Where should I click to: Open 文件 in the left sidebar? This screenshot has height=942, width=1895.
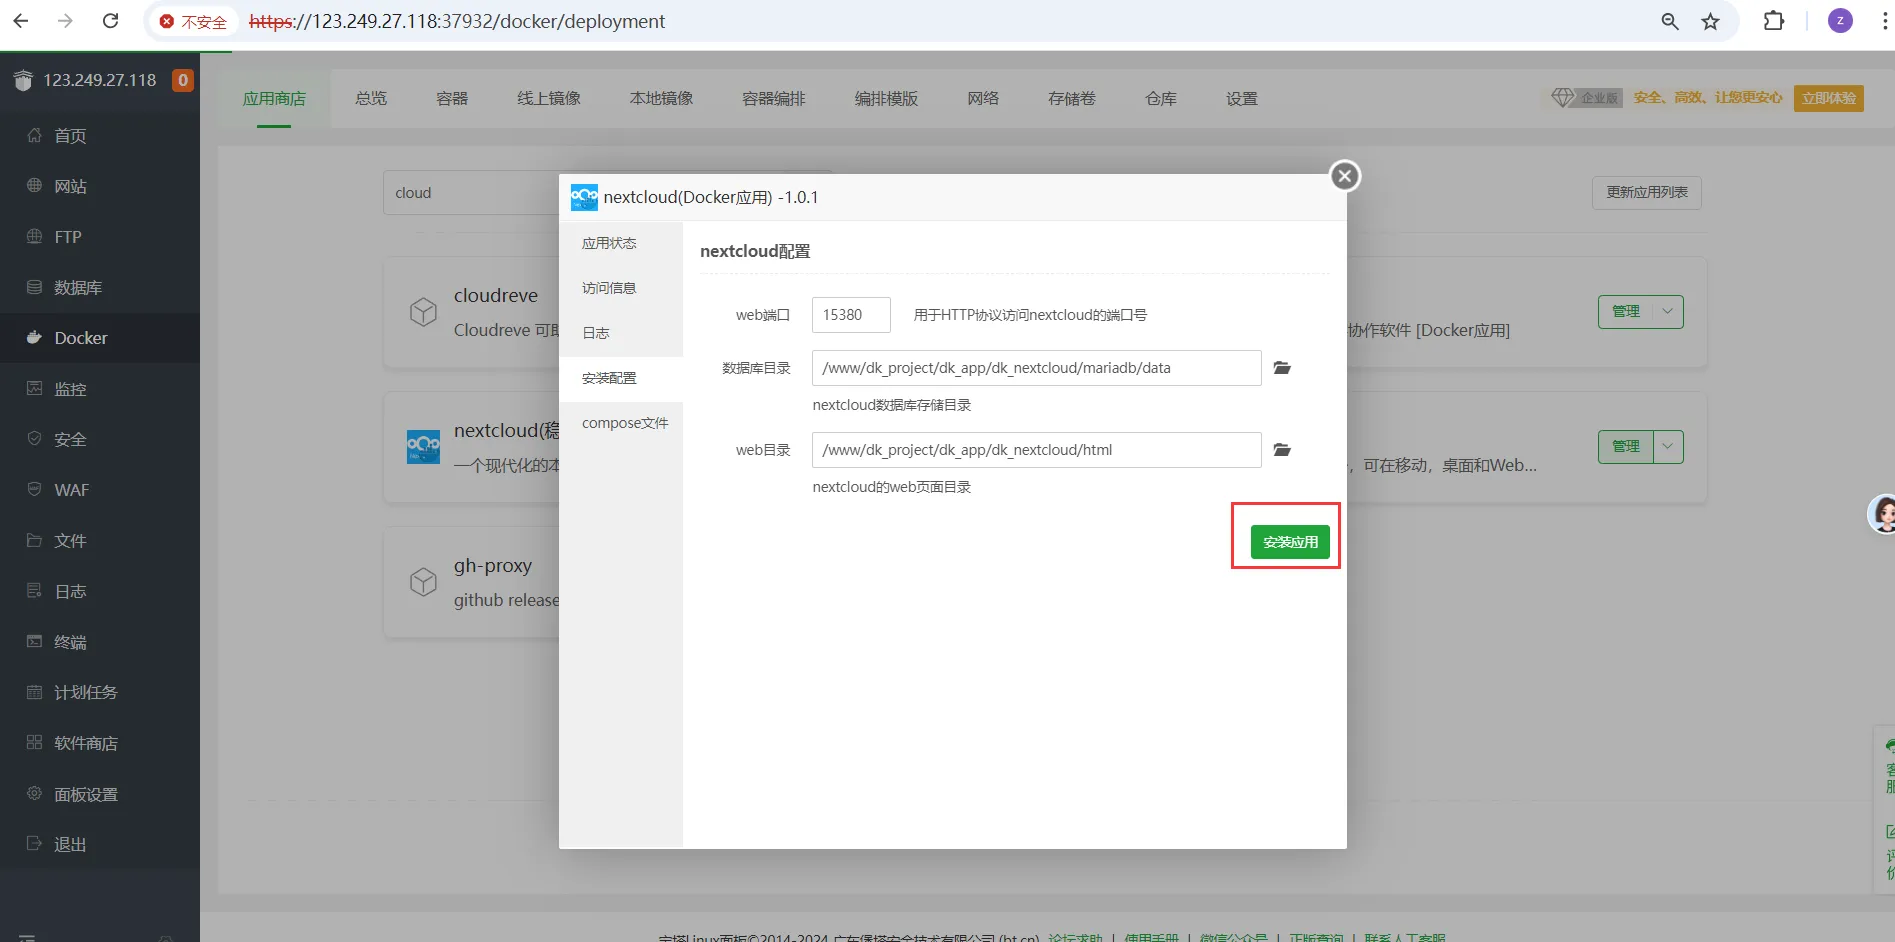pos(100,541)
